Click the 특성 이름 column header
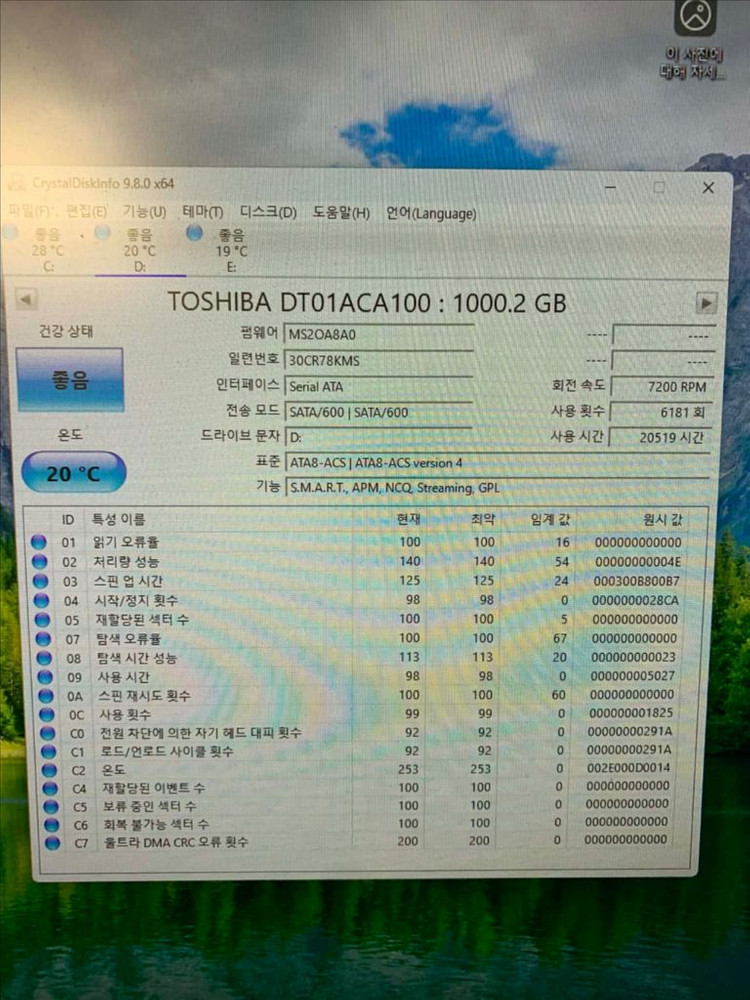The width and height of the screenshot is (750, 1000). (x=119, y=519)
